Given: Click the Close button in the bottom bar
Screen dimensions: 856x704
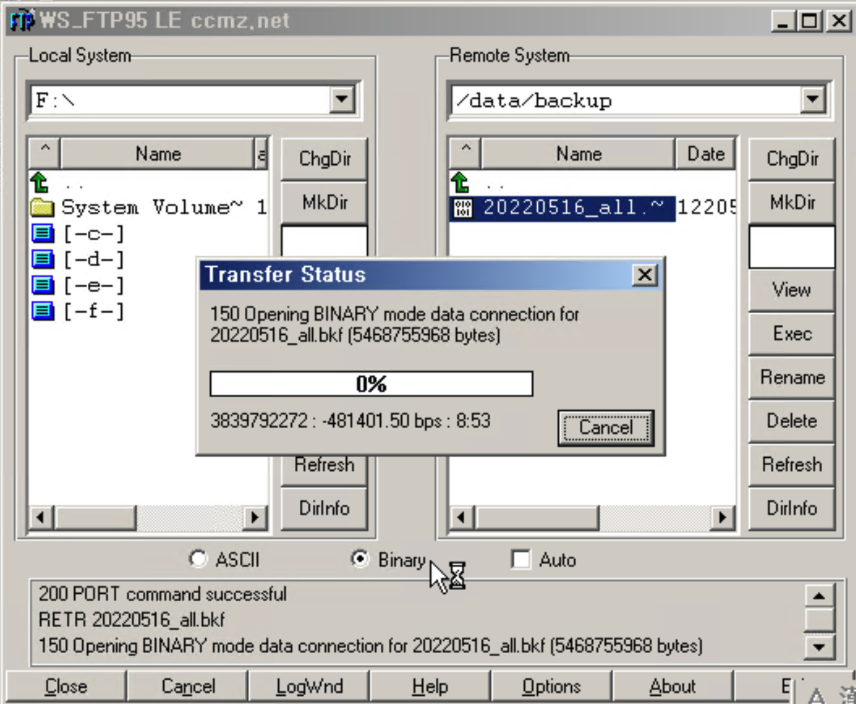Looking at the screenshot, I should tap(66, 686).
